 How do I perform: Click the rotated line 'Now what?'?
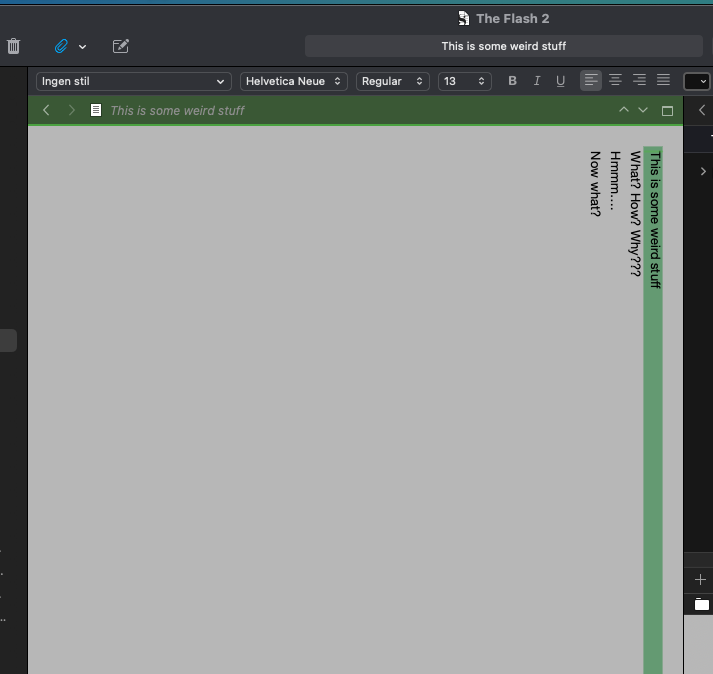coord(595,184)
